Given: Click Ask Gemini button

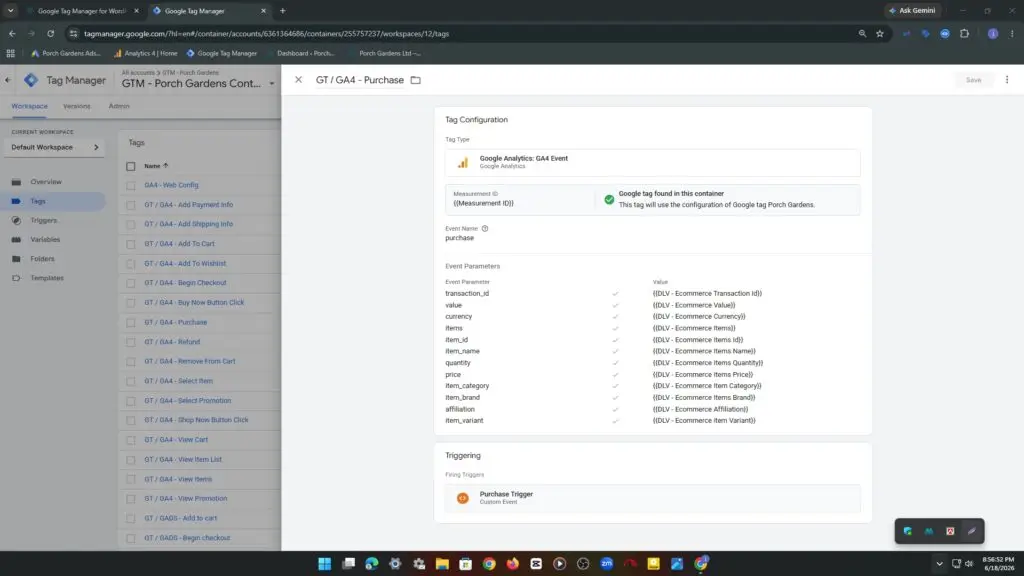Looking at the screenshot, I should (x=912, y=10).
